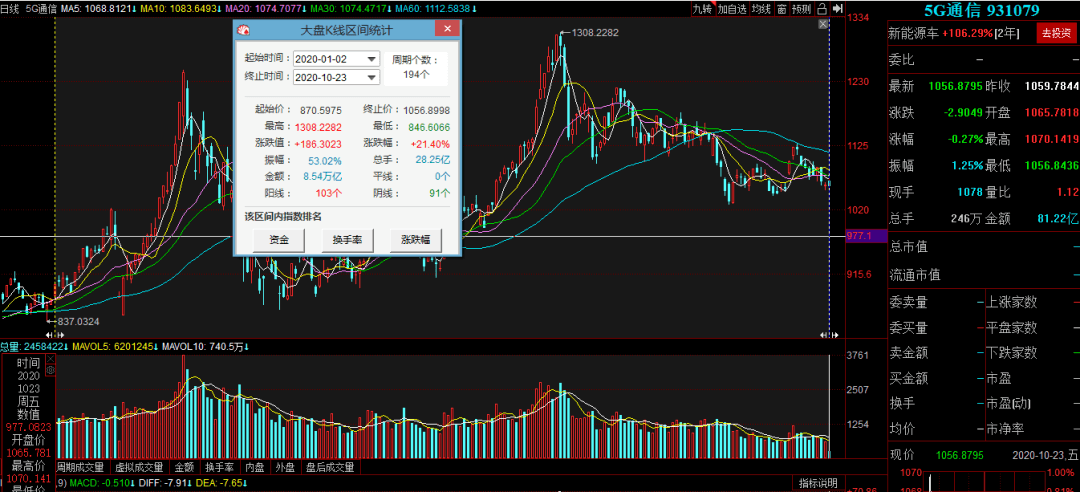Image resolution: width=1080 pixels, height=492 pixels.
Task: Click the 涨跌幅 +21.40% value in the dialog
Action: (x=430, y=144)
